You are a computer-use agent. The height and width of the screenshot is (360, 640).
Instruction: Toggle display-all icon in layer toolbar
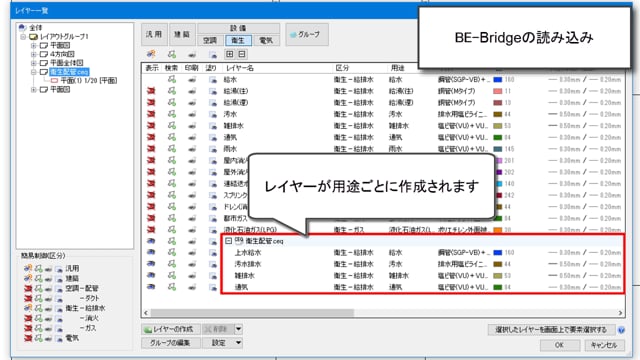coord(151,54)
